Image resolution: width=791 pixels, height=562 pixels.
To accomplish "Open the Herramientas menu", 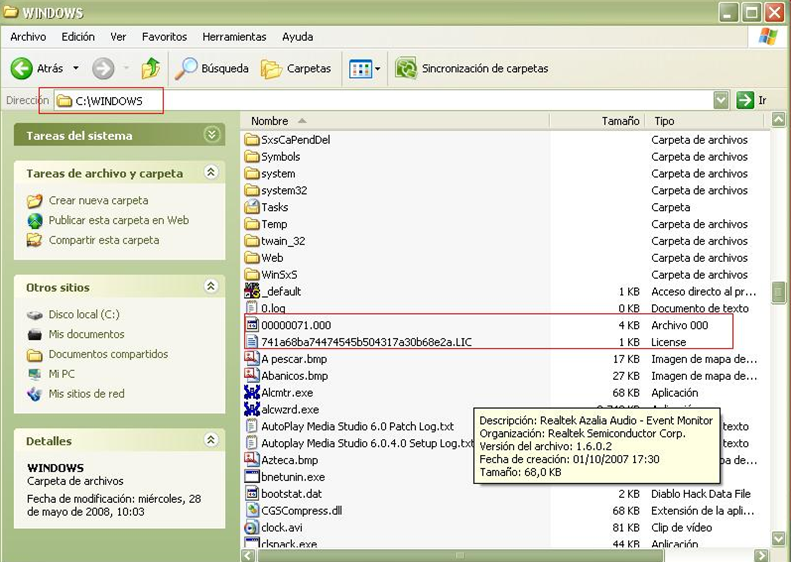I will (234, 37).
